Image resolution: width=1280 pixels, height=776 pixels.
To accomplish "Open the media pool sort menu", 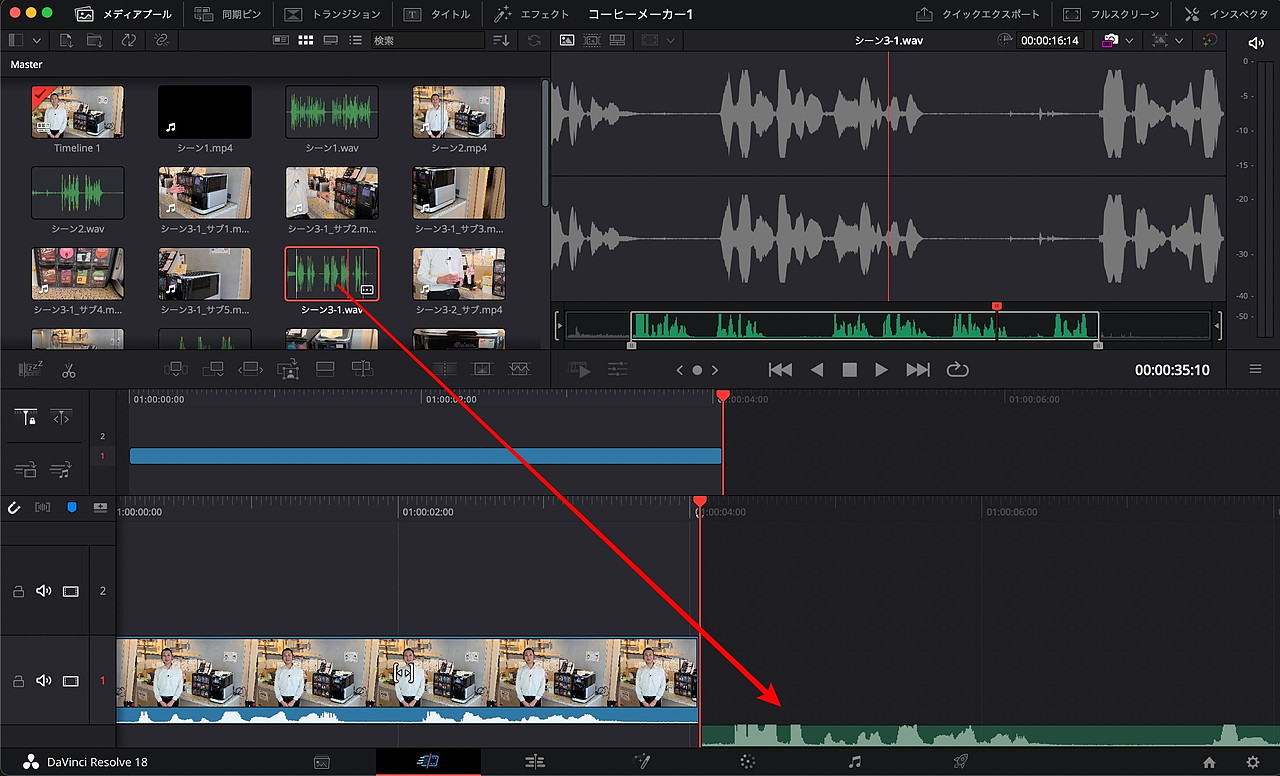I will coord(502,40).
